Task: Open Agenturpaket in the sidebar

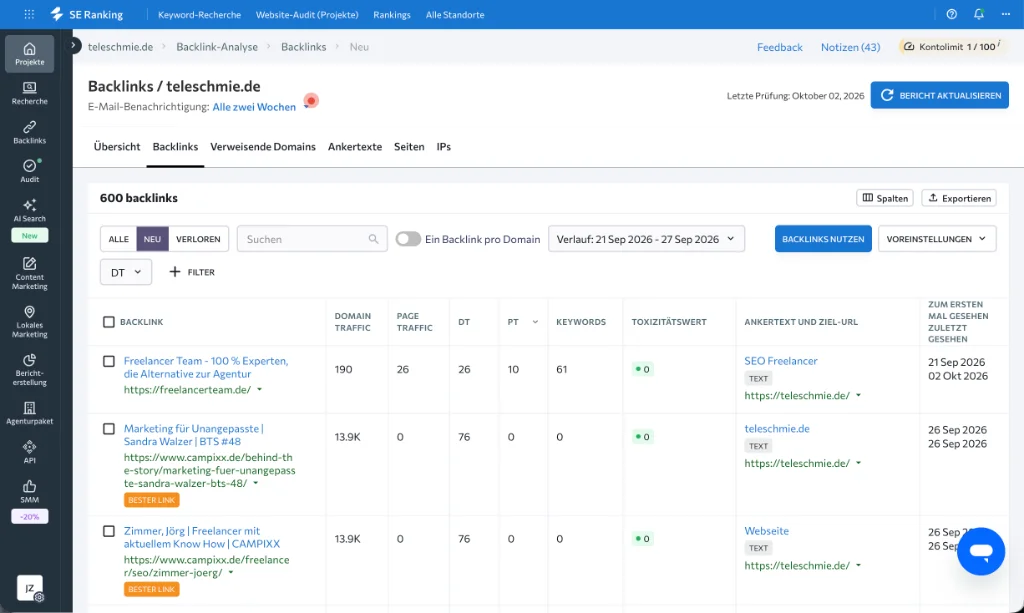Action: pos(29,413)
